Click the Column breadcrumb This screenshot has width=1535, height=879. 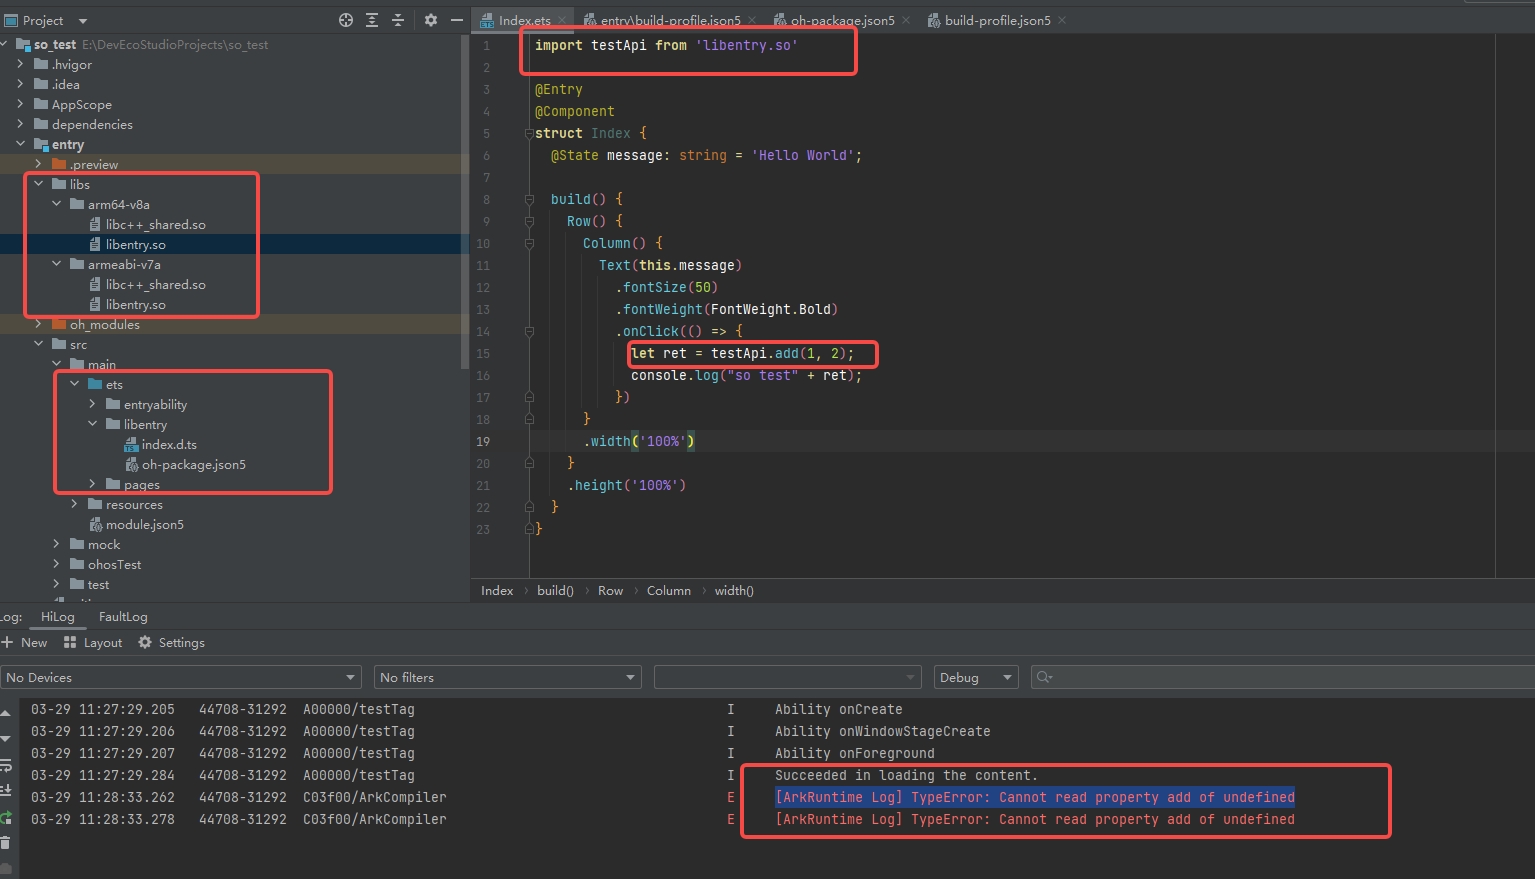(x=669, y=591)
